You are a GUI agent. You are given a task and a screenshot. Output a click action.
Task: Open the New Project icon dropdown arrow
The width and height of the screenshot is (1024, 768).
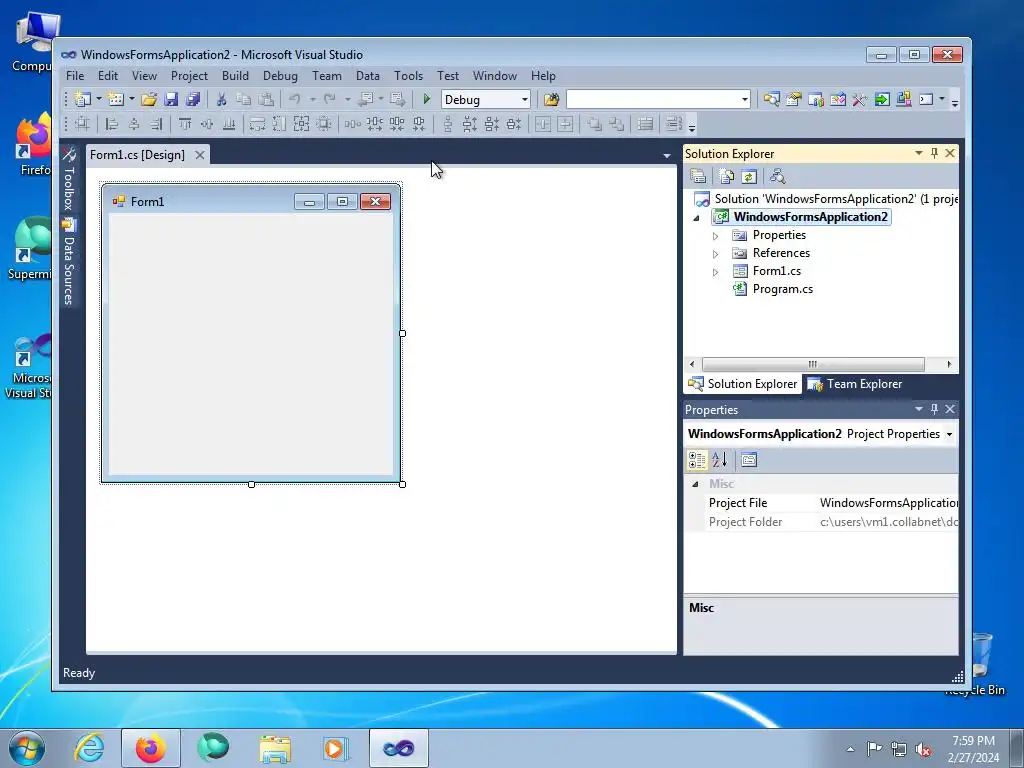point(99,99)
